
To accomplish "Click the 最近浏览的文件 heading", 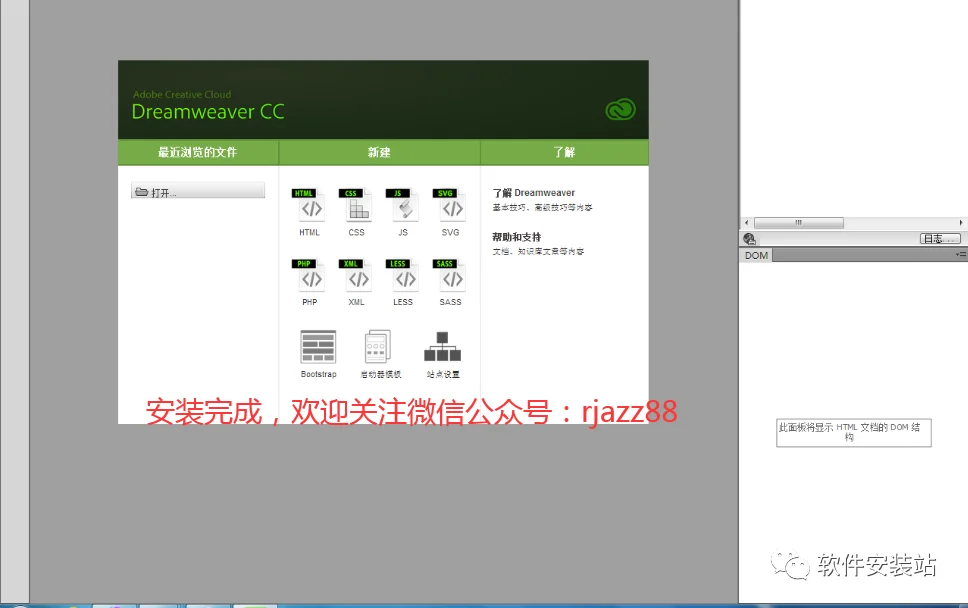I will coord(198,152).
